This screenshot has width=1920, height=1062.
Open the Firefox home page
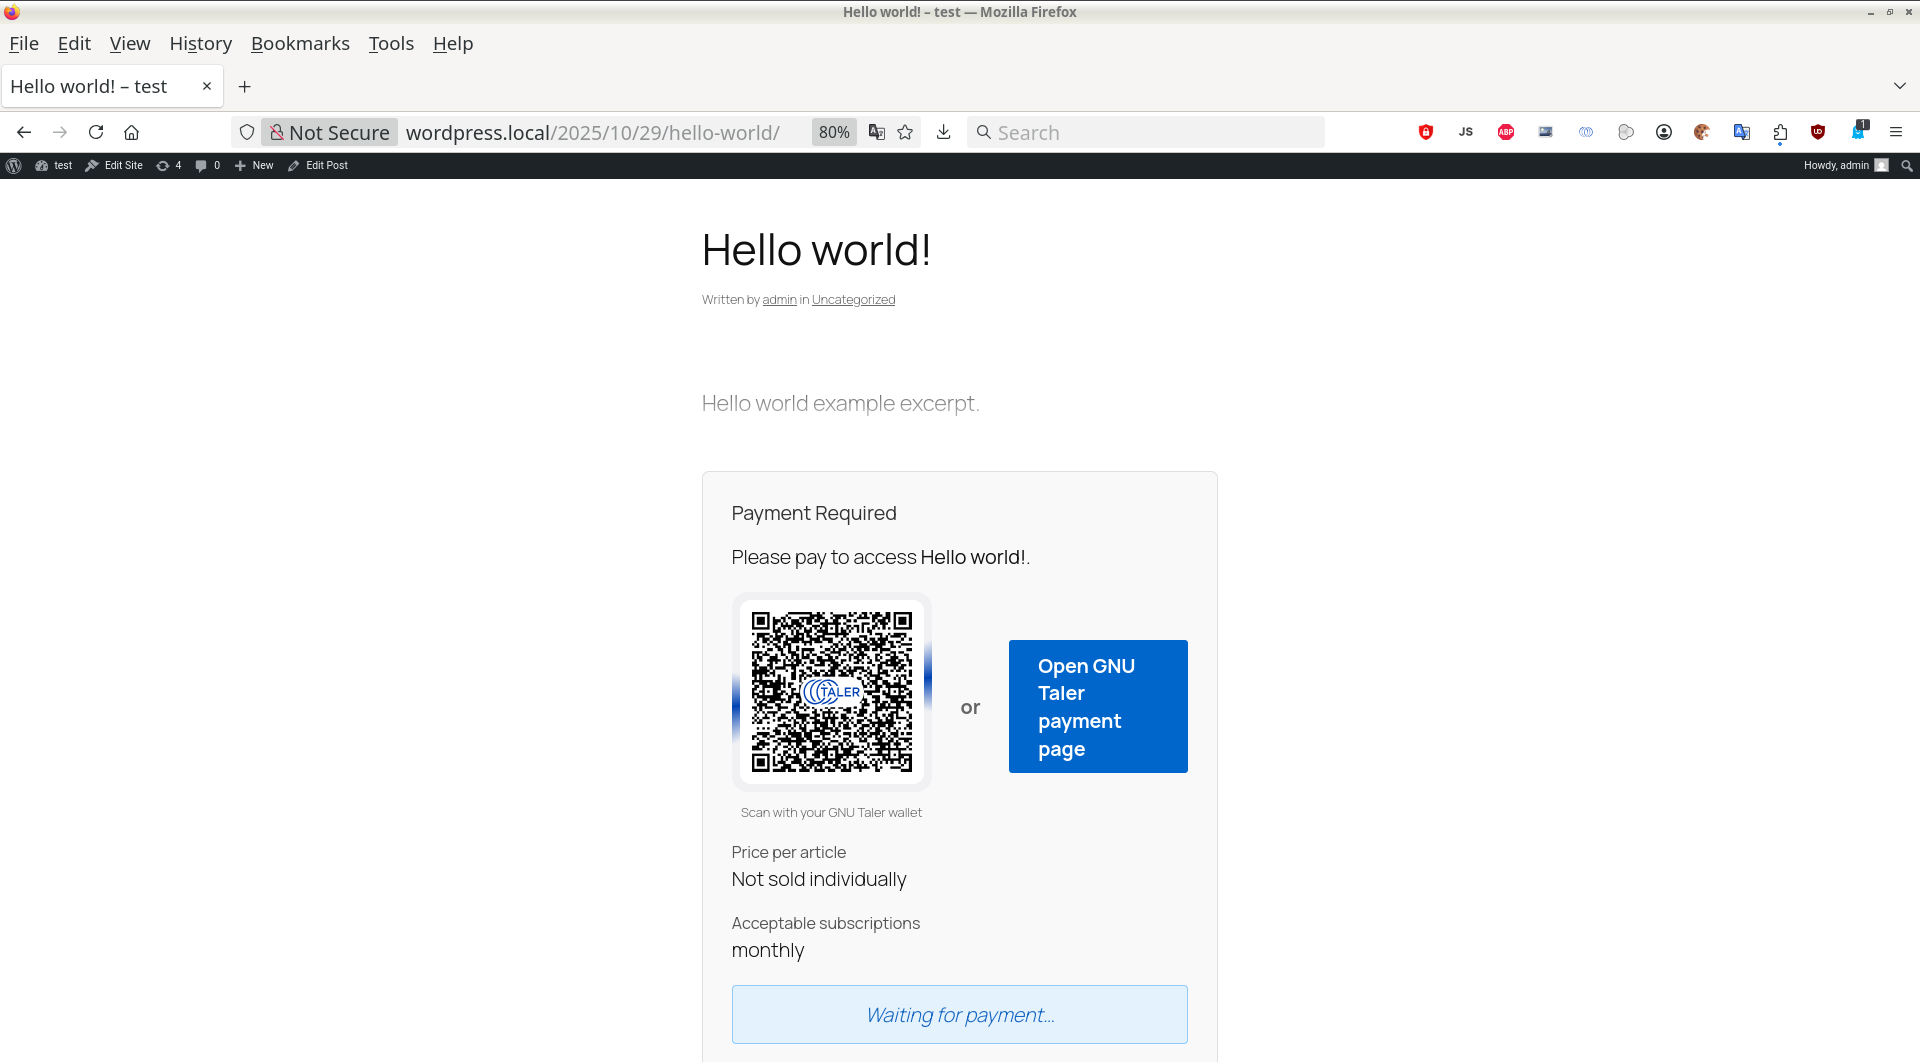tap(131, 132)
